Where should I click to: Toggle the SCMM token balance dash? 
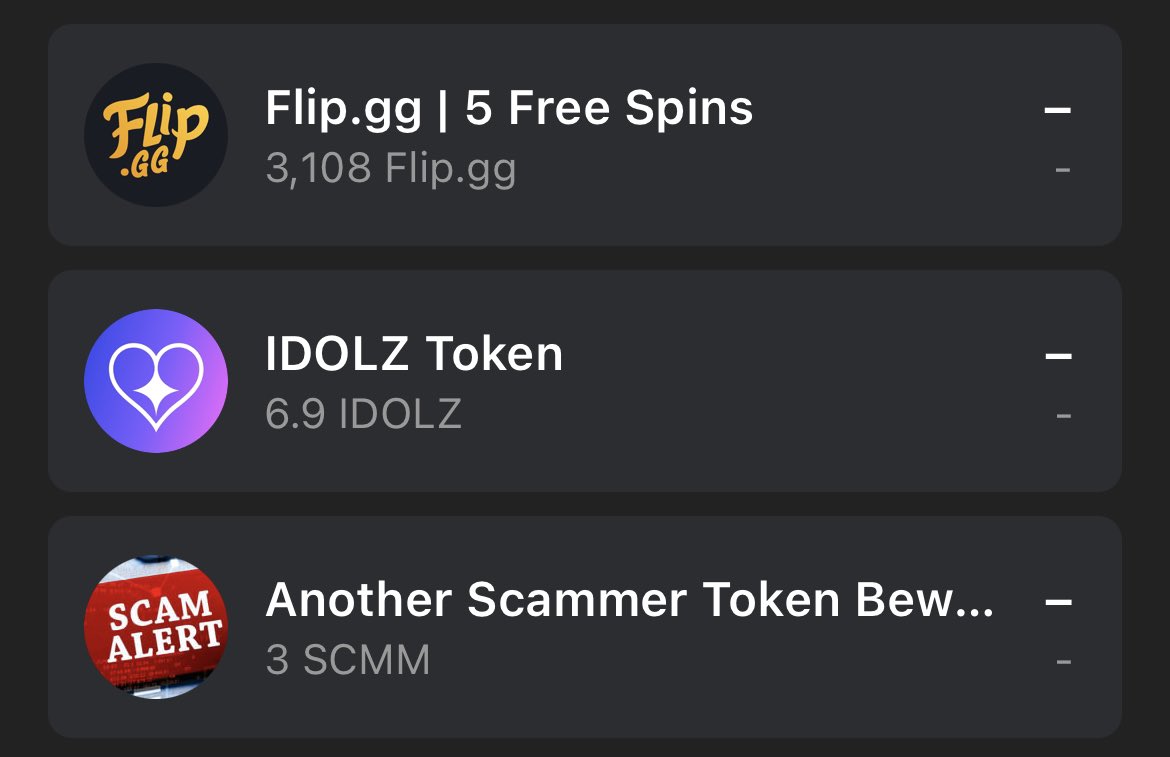pyautogui.click(x=1062, y=662)
